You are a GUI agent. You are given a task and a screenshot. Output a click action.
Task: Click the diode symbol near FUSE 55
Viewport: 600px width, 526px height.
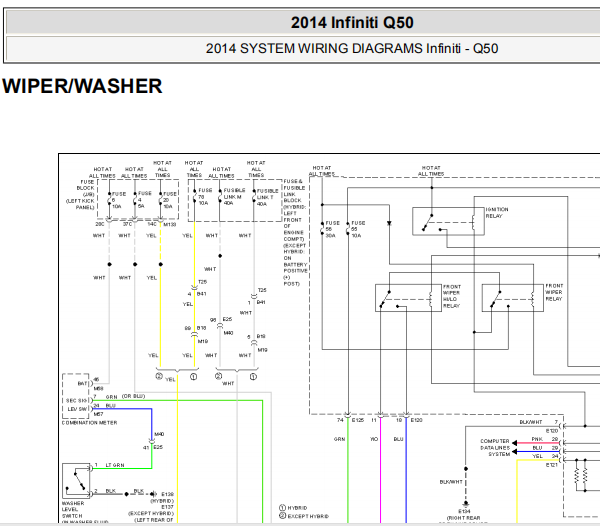click(x=389, y=223)
